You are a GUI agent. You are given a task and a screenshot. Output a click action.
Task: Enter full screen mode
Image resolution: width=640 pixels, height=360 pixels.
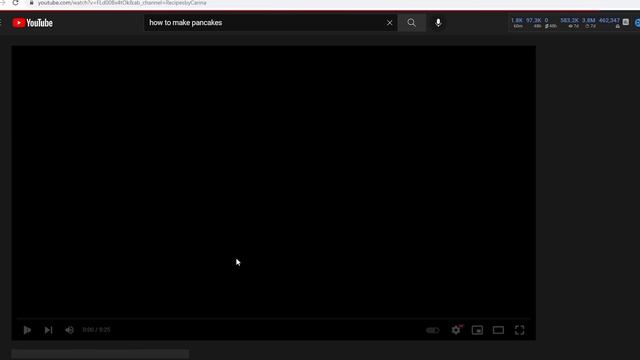tap(519, 330)
